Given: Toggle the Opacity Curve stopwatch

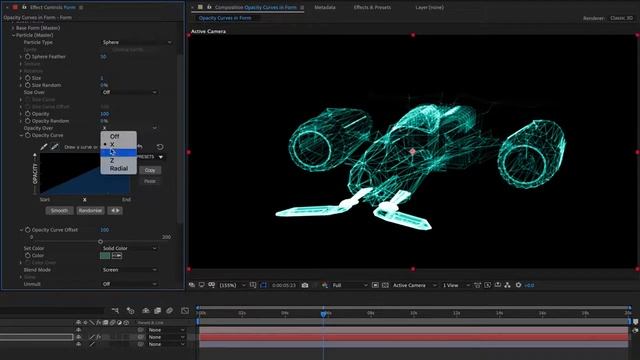Looking at the screenshot, I should [28, 135].
